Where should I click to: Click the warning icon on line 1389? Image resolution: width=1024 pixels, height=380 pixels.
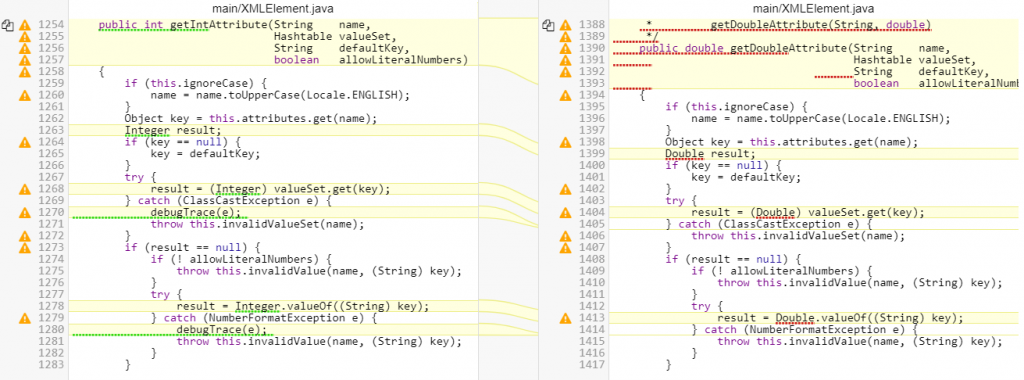[x=566, y=37]
